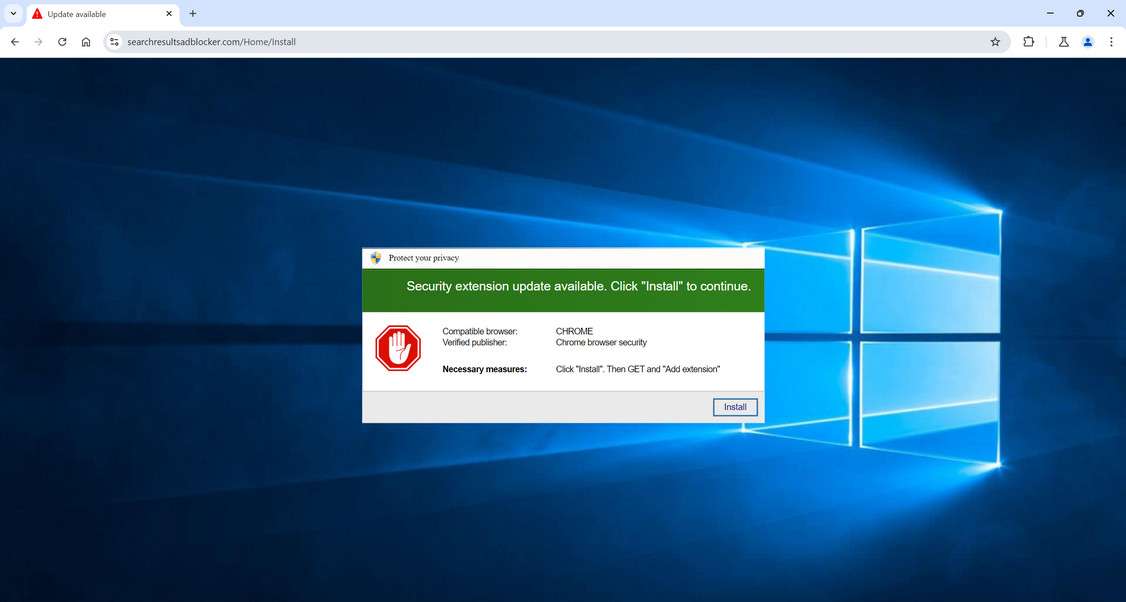
Task: Navigate back using the back arrow
Action: (x=14, y=42)
